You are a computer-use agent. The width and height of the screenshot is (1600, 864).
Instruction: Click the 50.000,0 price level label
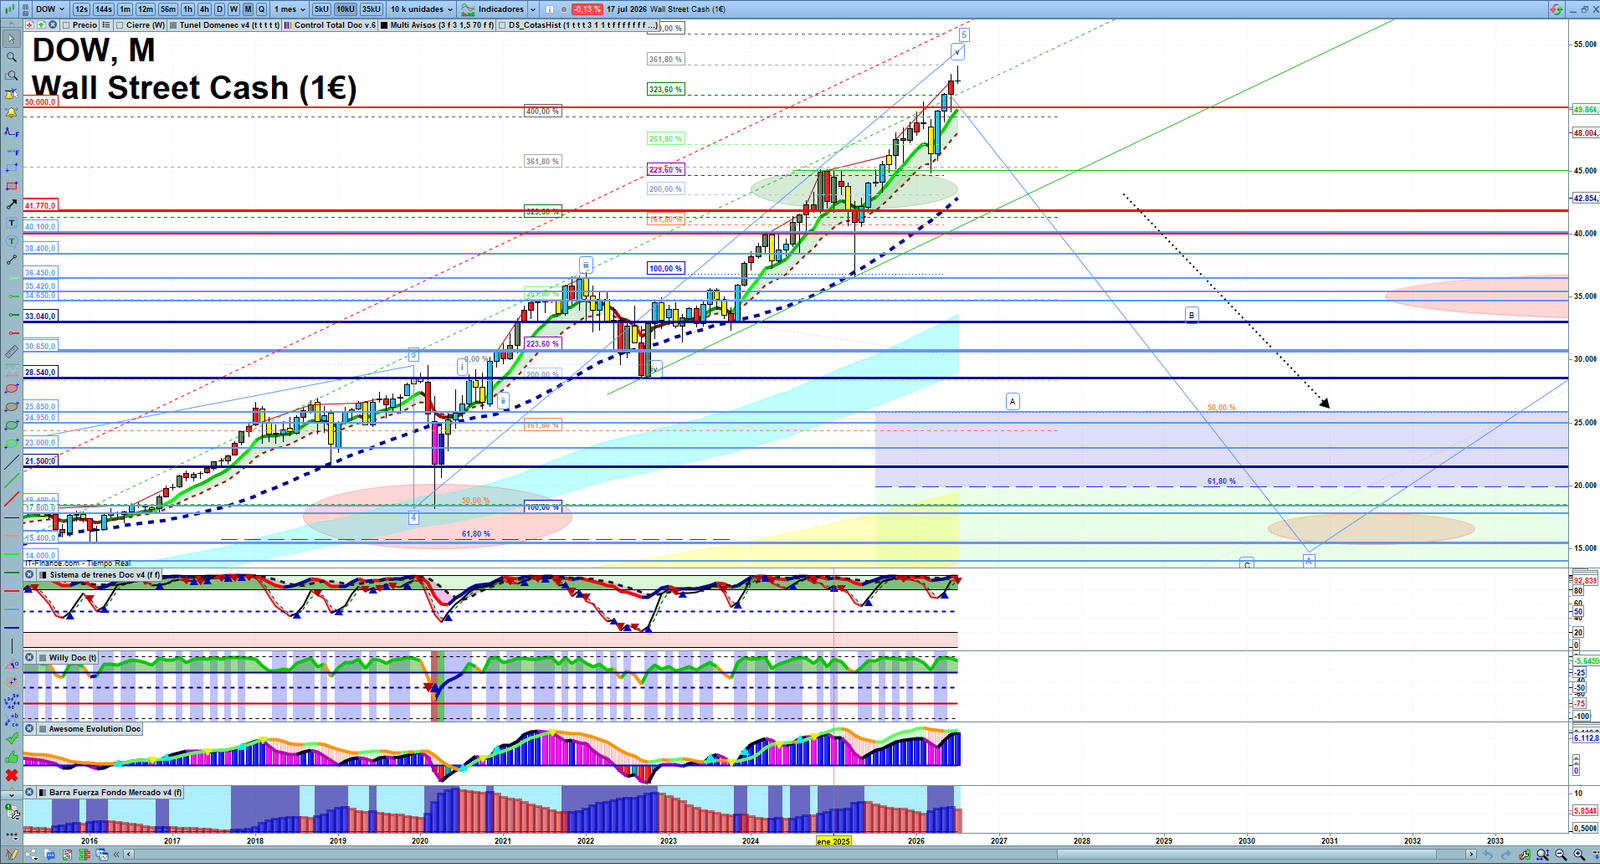click(40, 102)
